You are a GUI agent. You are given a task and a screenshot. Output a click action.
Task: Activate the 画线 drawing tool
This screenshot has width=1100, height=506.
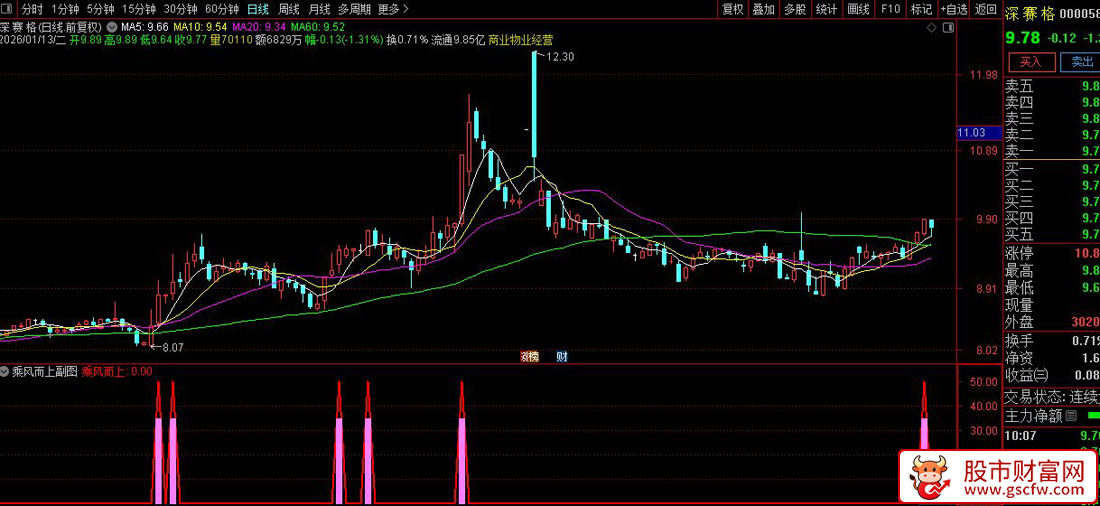pyautogui.click(x=858, y=9)
